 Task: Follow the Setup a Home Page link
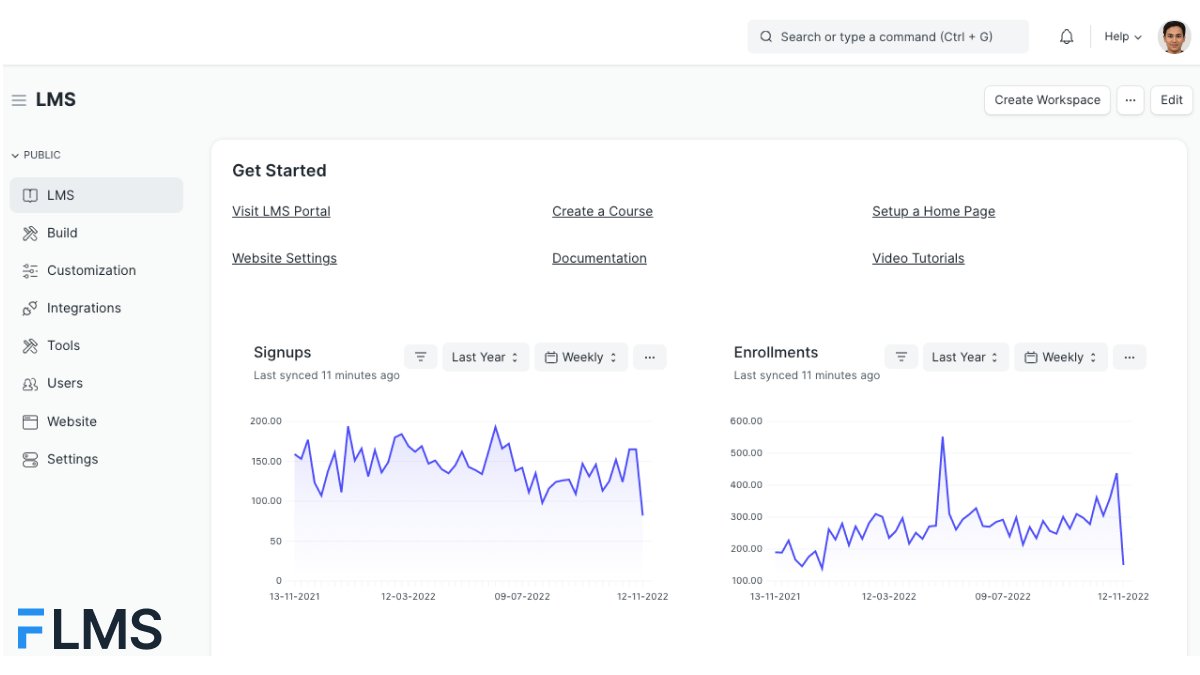click(x=933, y=211)
